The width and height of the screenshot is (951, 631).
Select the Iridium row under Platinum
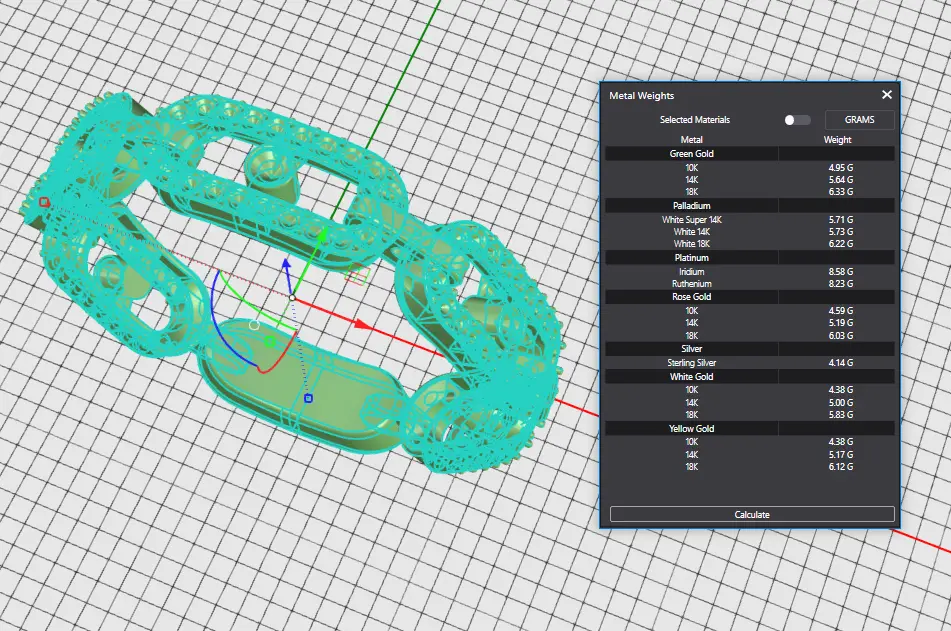692,272
